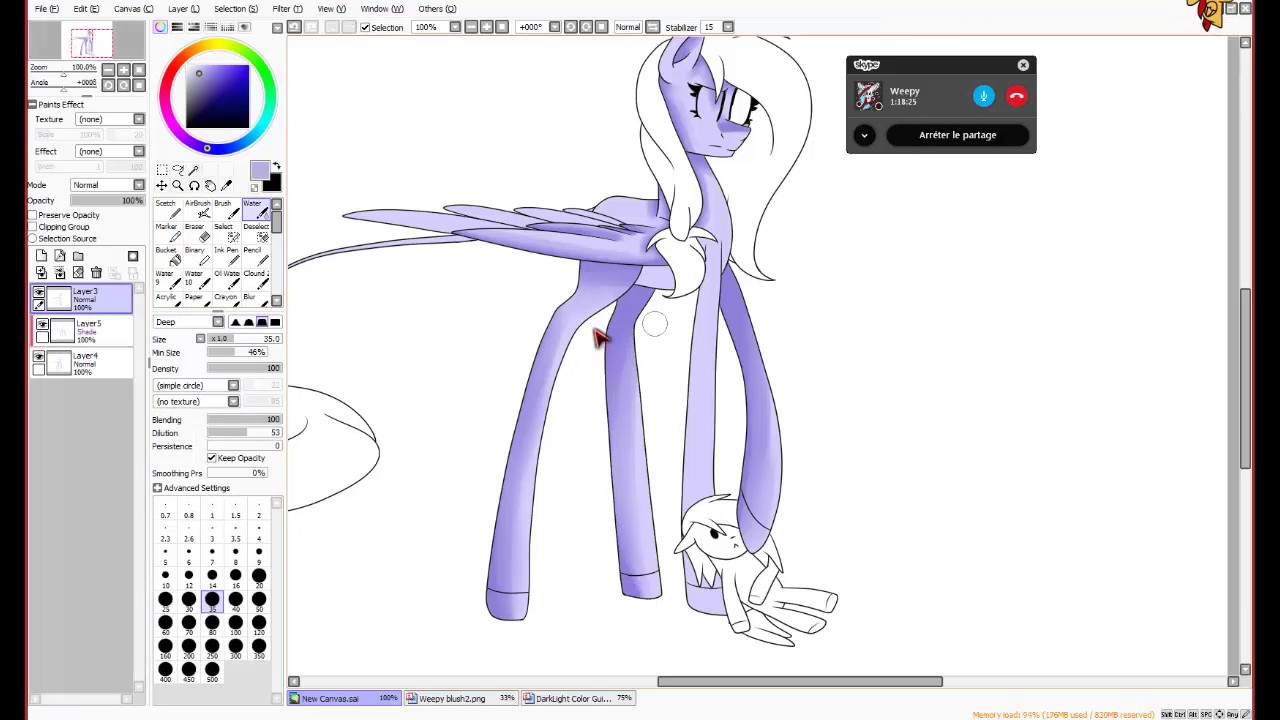
Task: Choose the Bucket fill tool
Action: (x=166, y=256)
